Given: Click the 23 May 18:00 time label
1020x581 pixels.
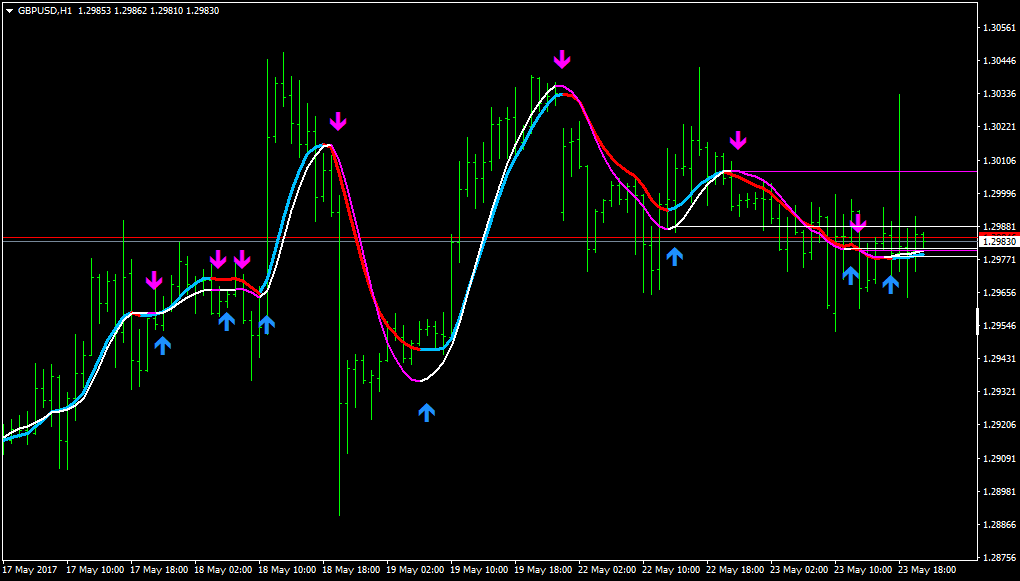Looking at the screenshot, I should tap(927, 569).
